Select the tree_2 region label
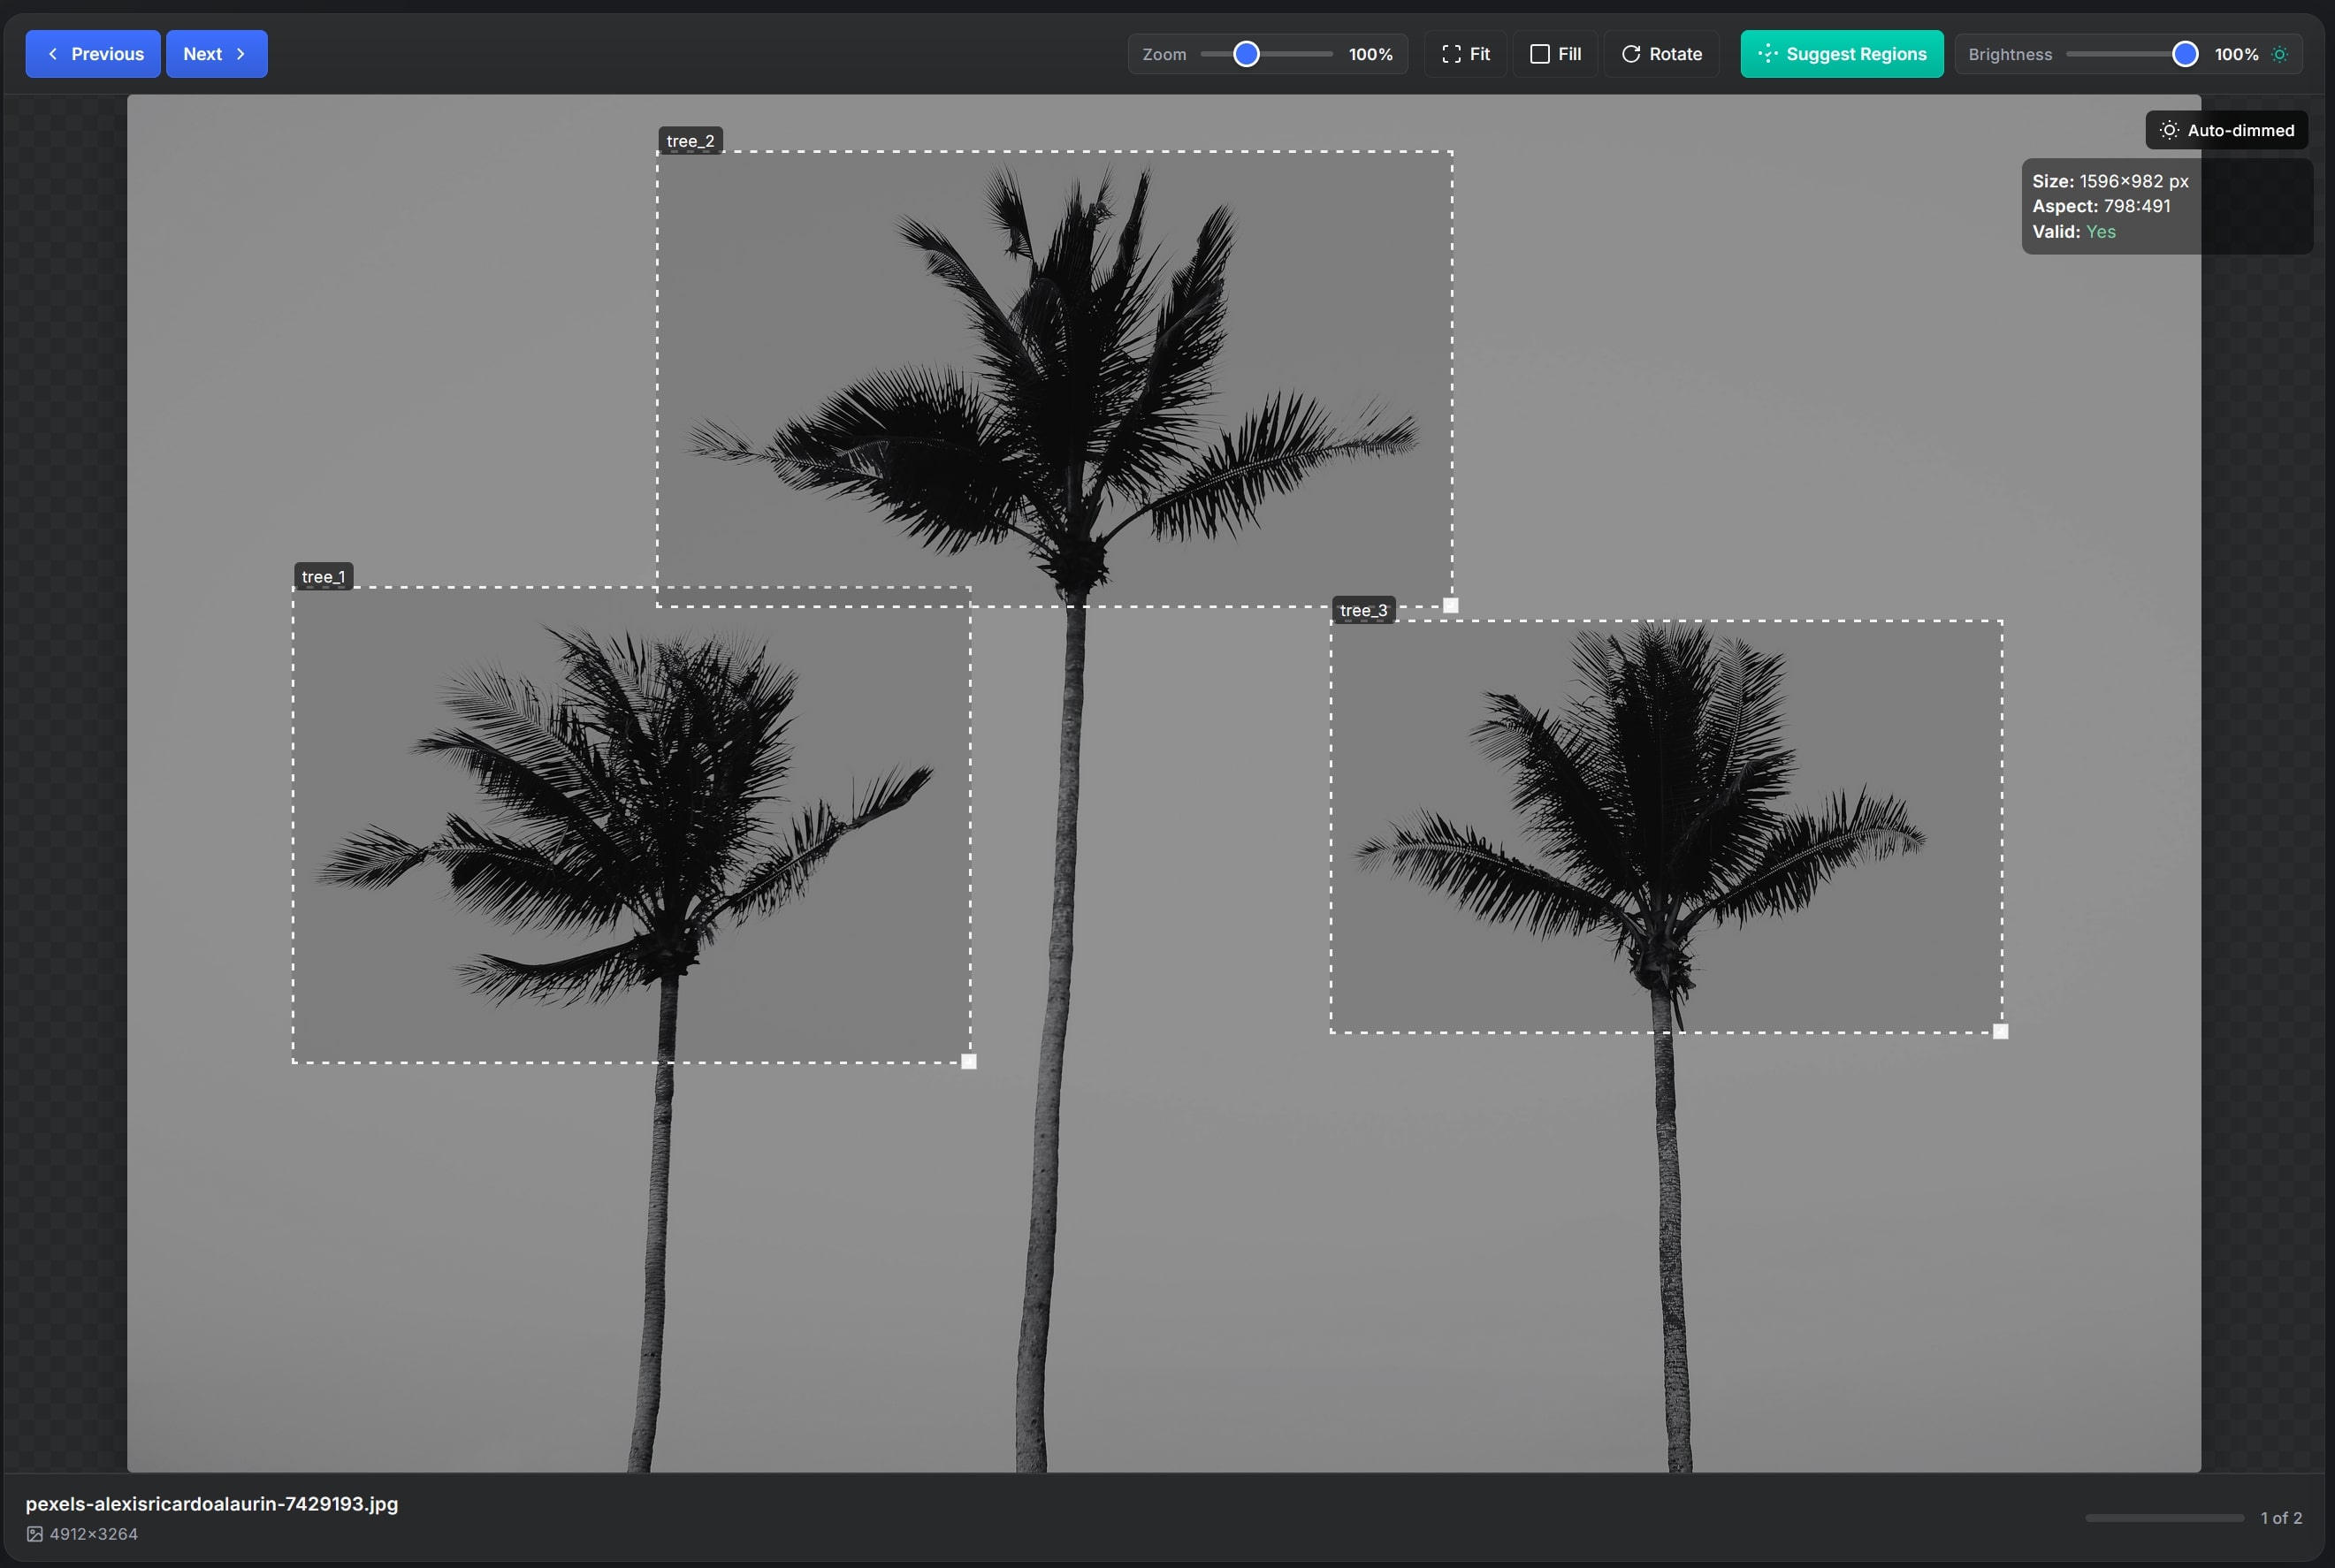 pos(690,141)
